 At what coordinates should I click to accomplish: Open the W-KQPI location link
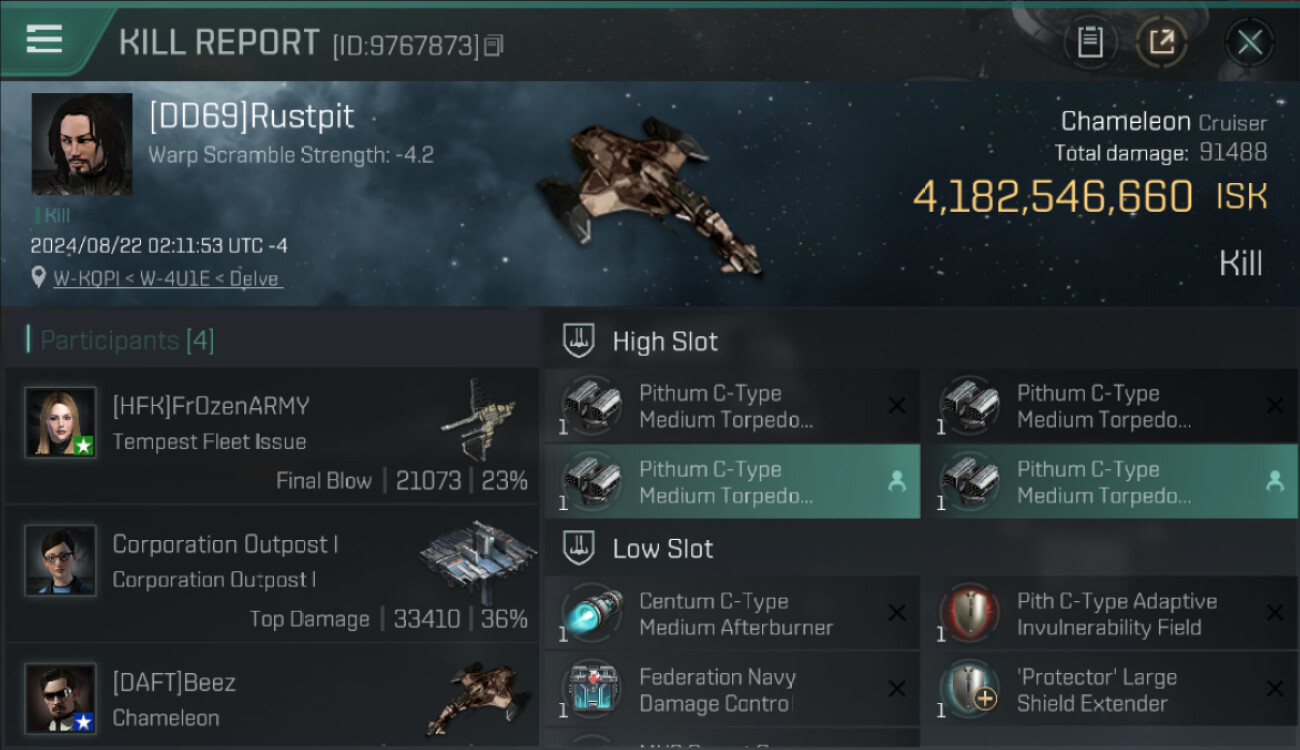click(167, 279)
